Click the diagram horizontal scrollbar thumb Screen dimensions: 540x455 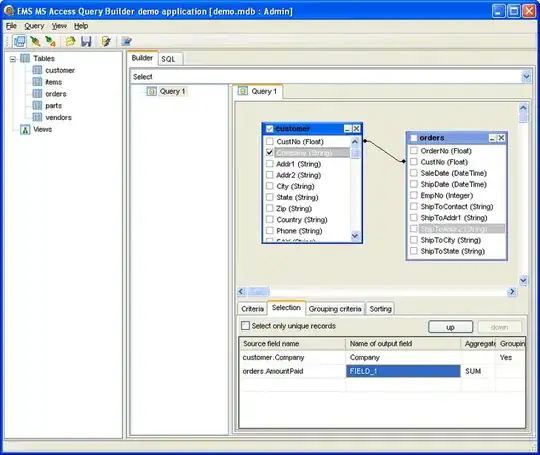[258, 292]
